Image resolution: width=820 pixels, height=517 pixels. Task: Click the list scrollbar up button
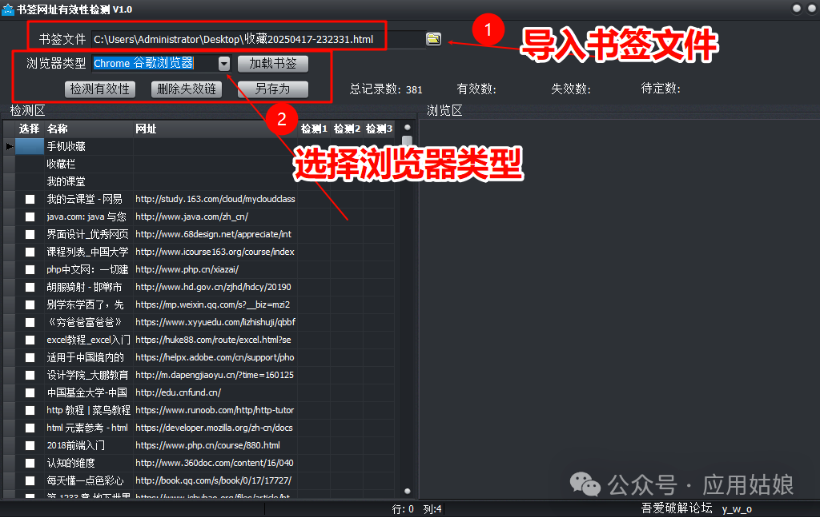tap(407, 127)
